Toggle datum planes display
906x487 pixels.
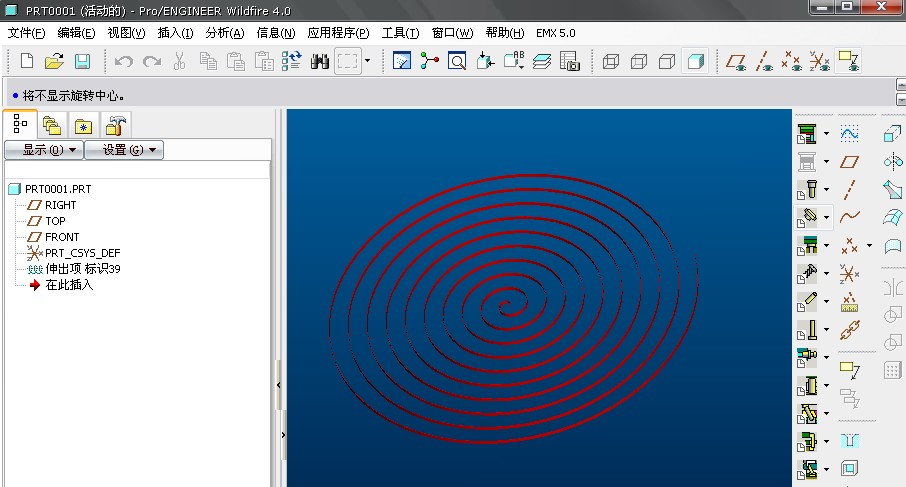[x=736, y=61]
